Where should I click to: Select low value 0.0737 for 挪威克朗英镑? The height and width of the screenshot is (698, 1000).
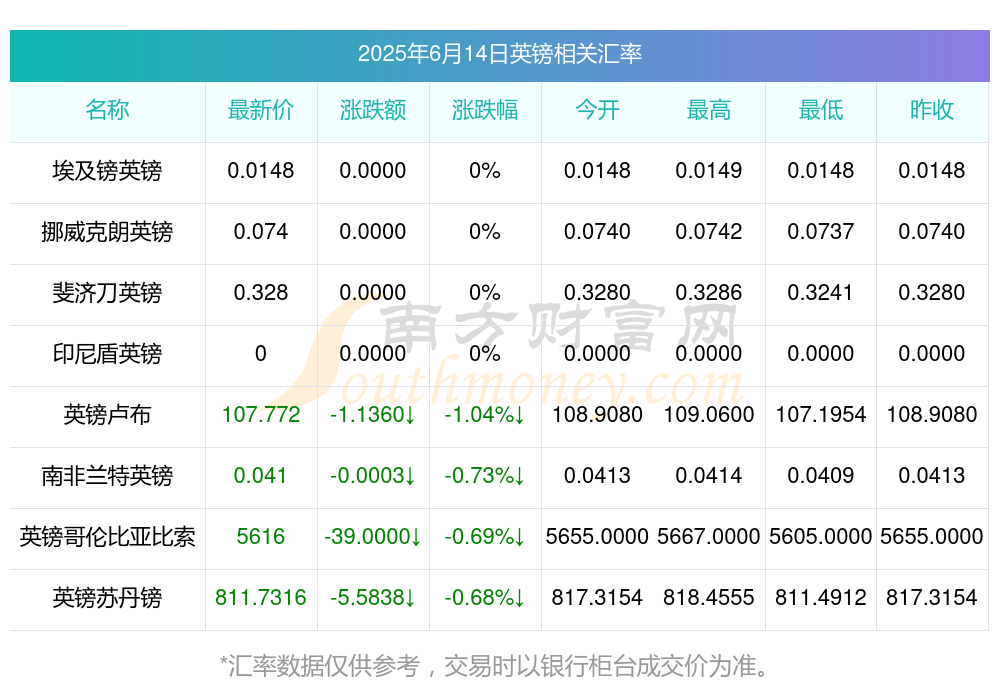pos(821,232)
